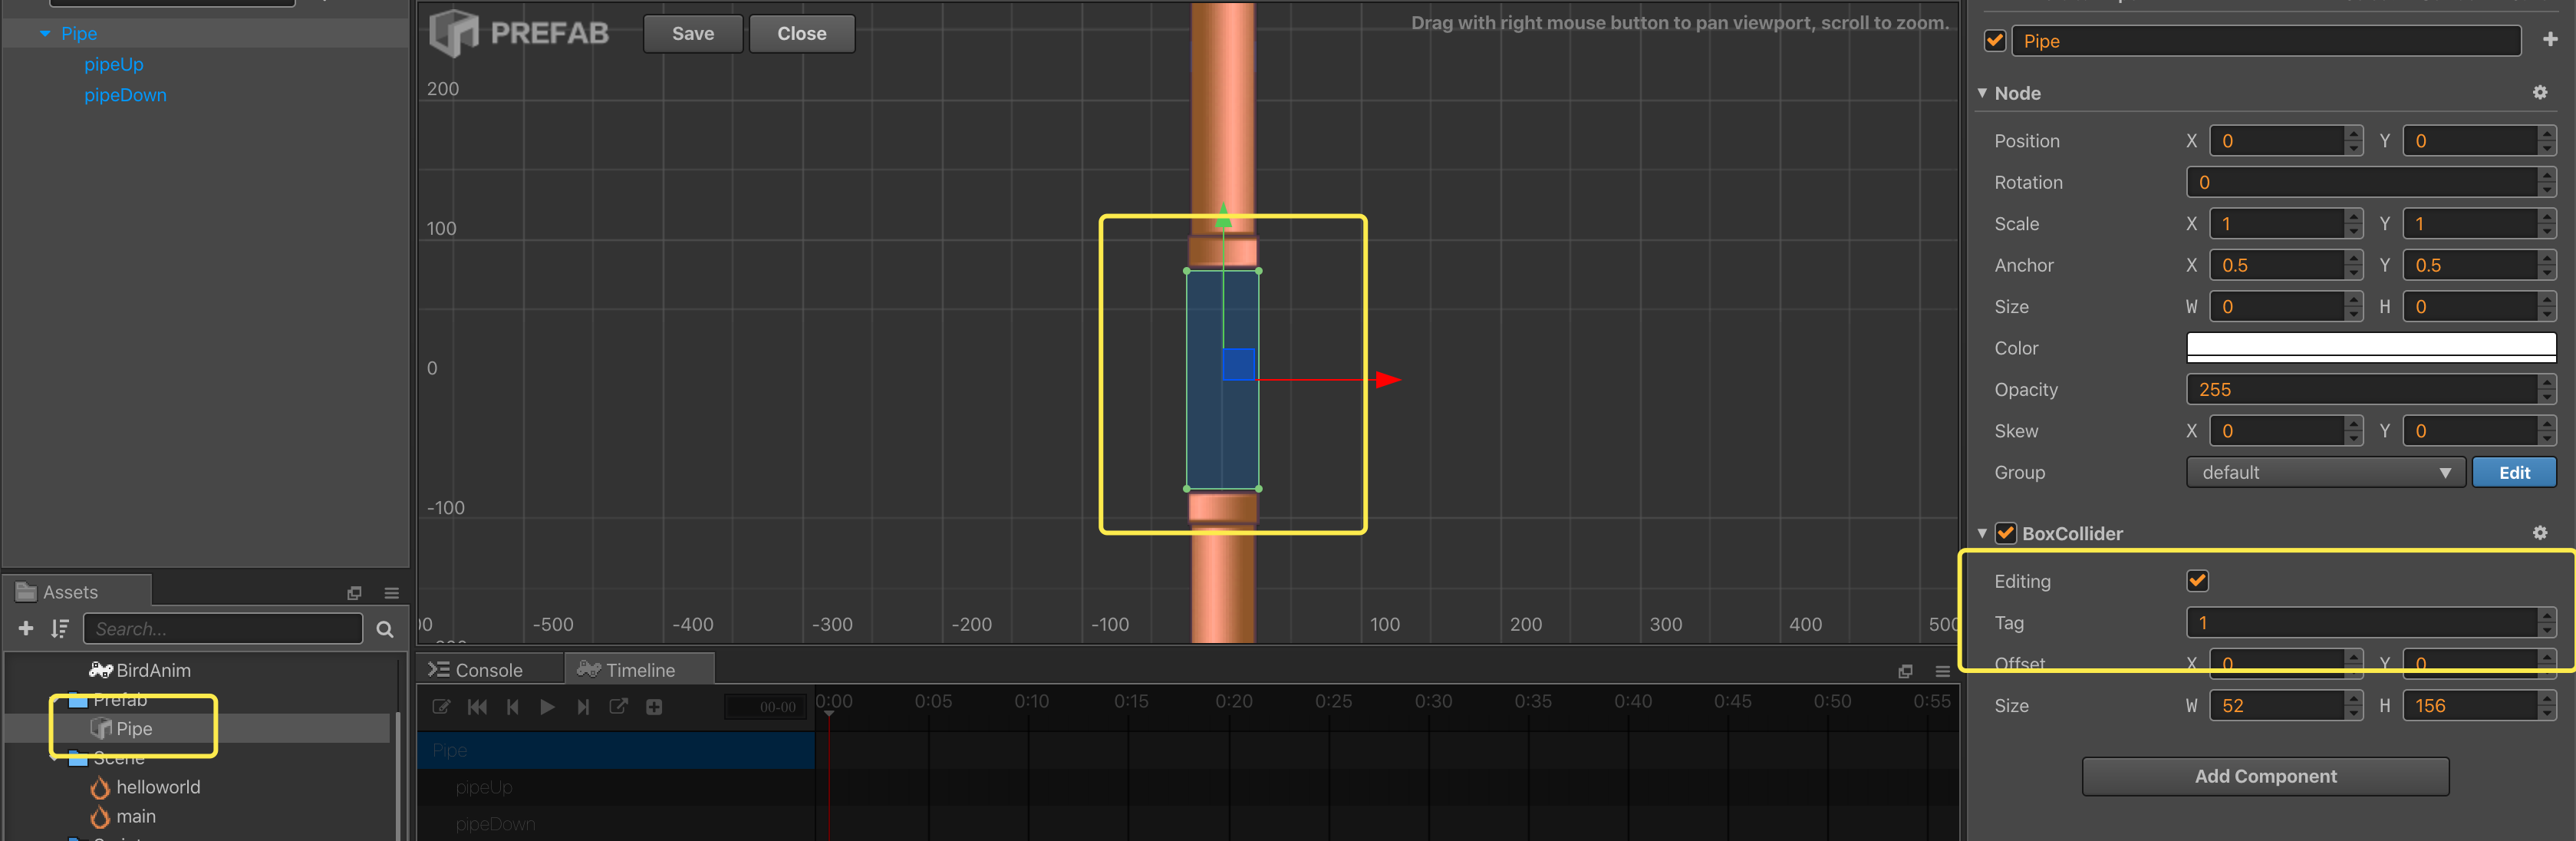Screen dimensions: 2576x841
Task: Click the Opacity 255 field
Action: pyautogui.click(x=2362, y=389)
